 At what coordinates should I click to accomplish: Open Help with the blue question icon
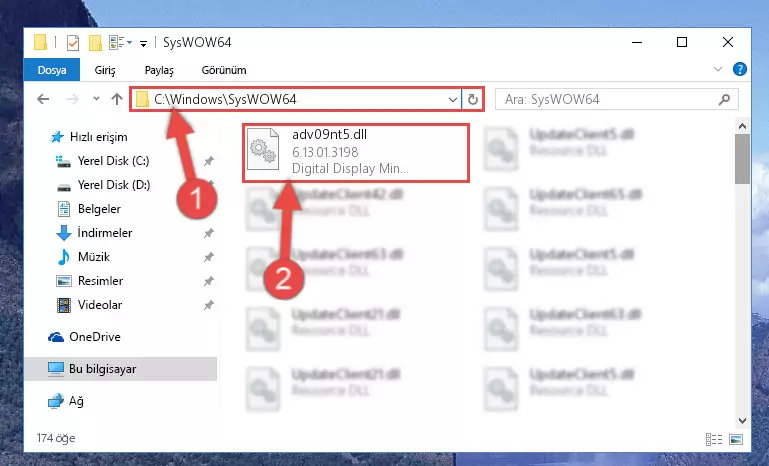pos(740,69)
